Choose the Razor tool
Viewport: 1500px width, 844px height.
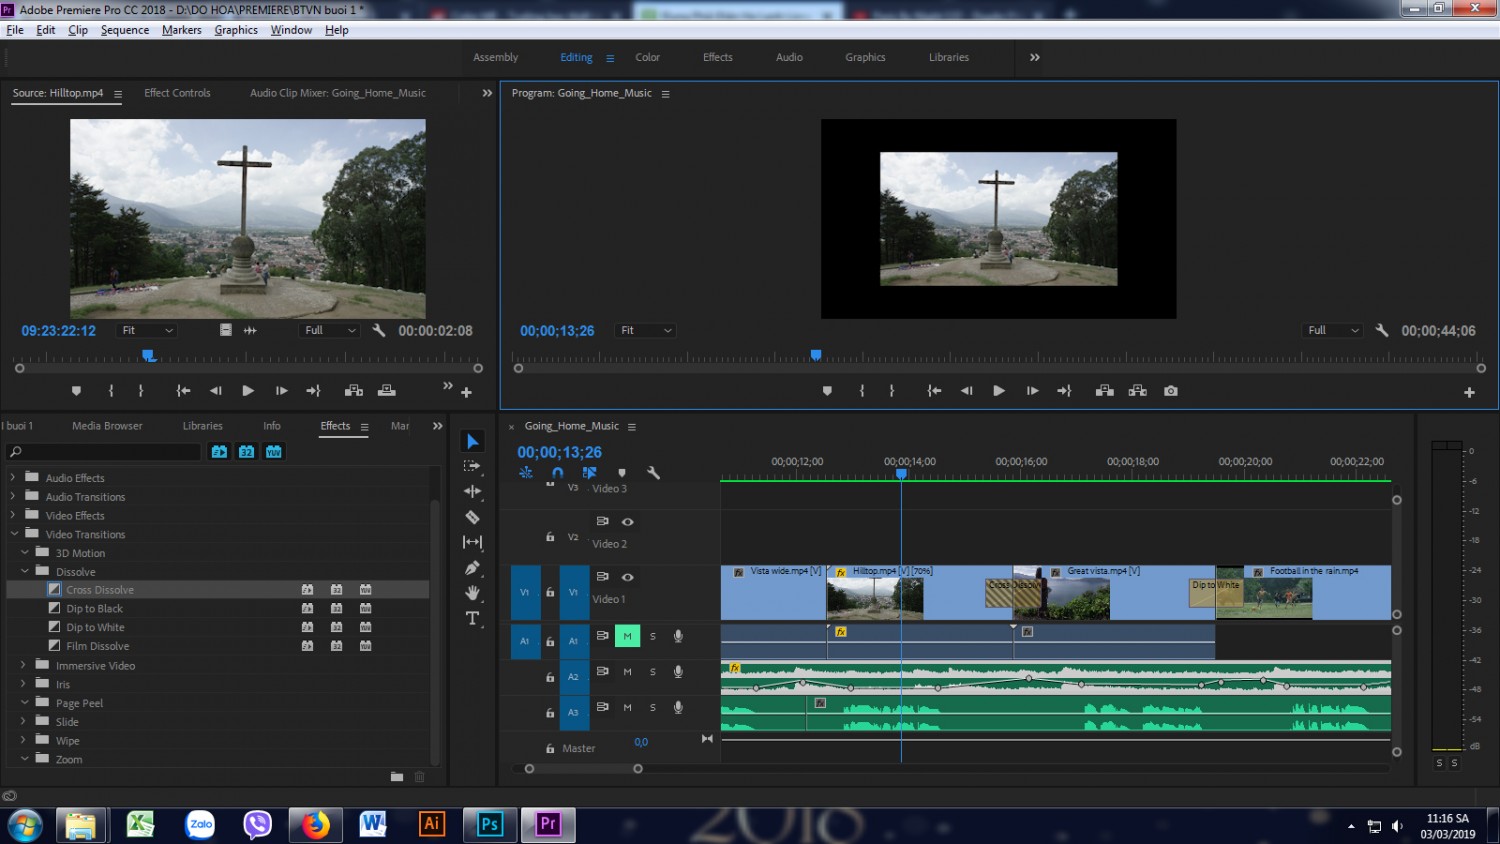(x=473, y=517)
